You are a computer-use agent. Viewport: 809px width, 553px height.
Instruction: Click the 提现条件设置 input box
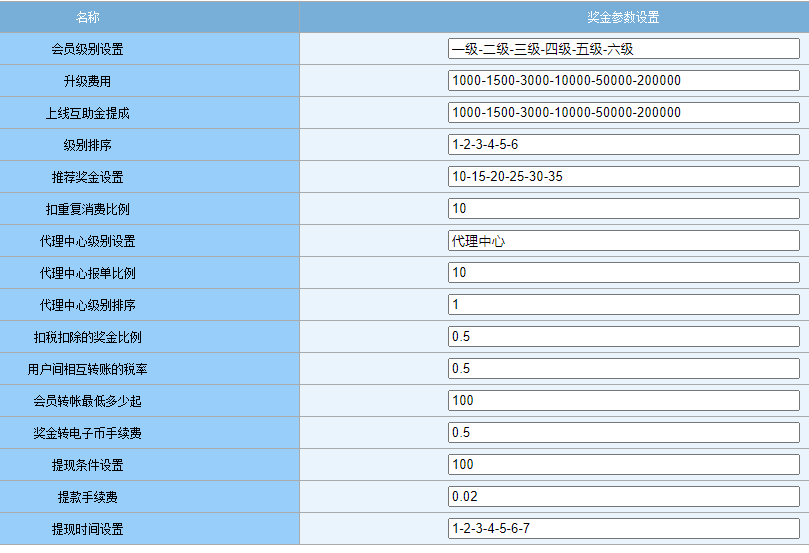tap(624, 465)
